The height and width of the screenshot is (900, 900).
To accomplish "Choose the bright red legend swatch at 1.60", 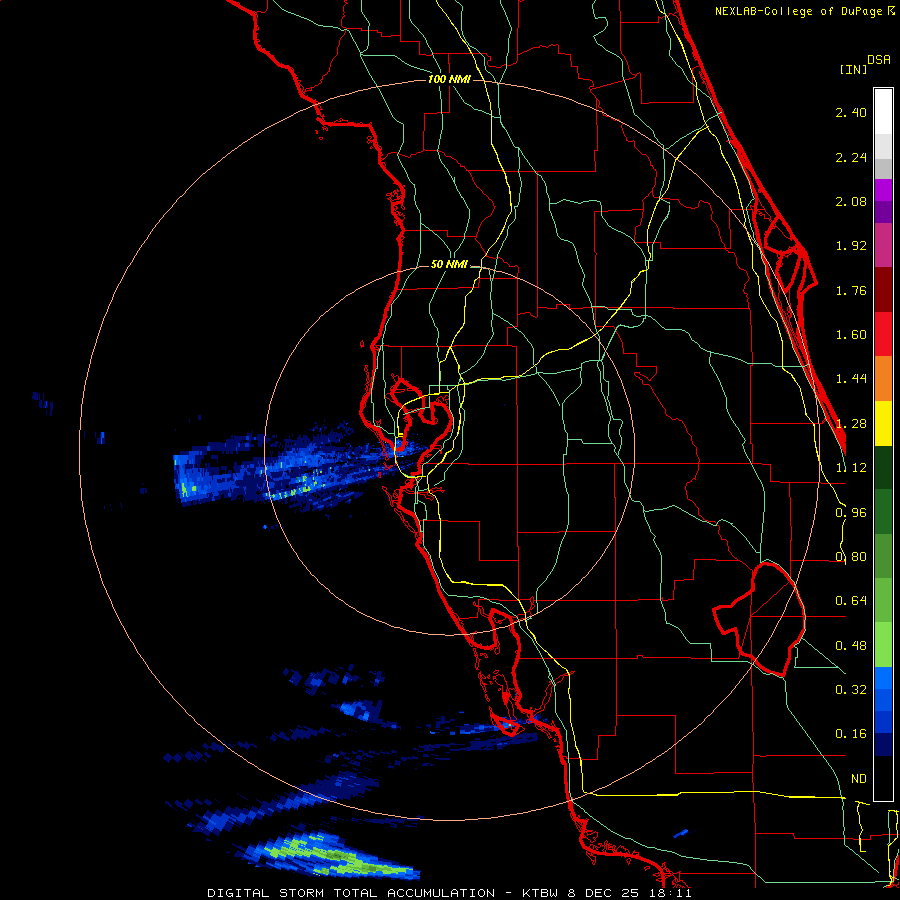I will click(883, 334).
